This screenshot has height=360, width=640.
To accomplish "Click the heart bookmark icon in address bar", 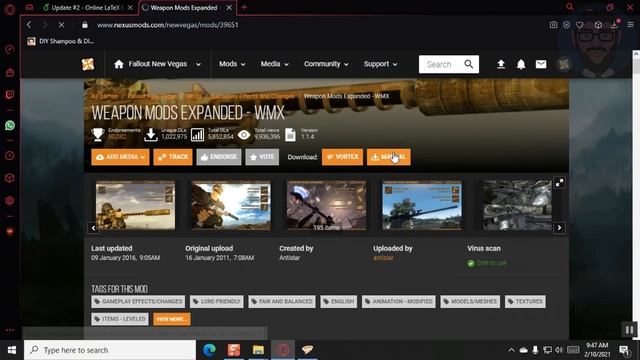I will point(580,25).
